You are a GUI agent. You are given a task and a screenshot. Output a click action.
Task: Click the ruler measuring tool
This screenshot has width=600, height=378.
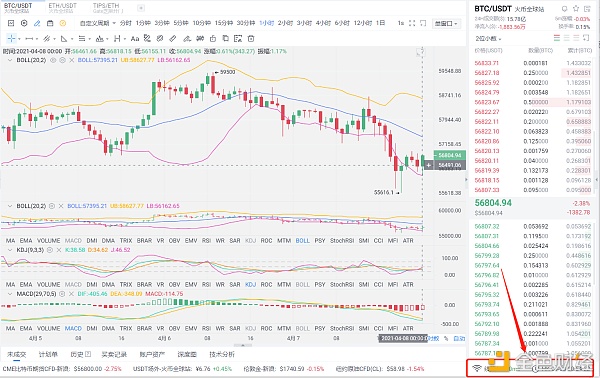173,39
